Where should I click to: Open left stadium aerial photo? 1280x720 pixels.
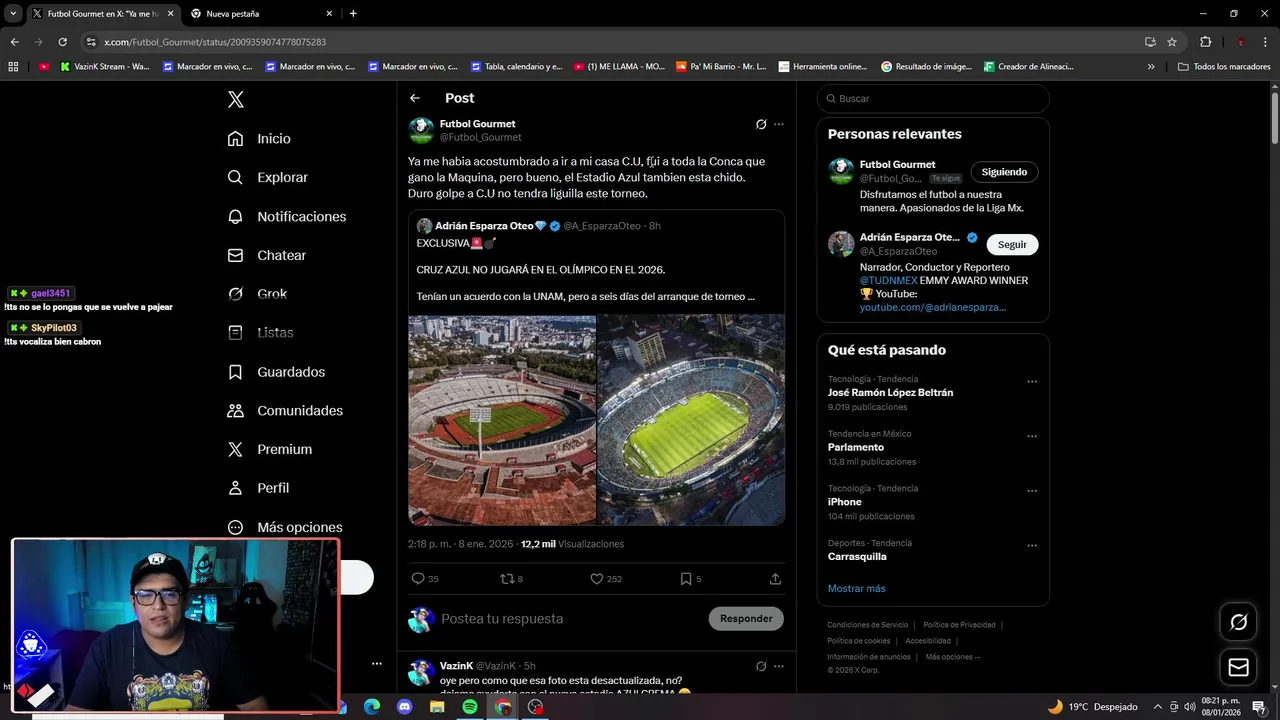pyautogui.click(x=502, y=420)
